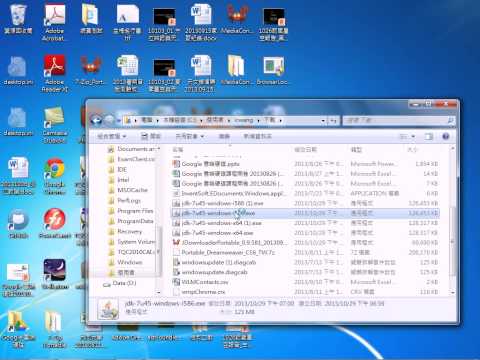Open the Google Chrome desktop shortcut
This screenshot has height=360, width=480.
coord(54,176)
